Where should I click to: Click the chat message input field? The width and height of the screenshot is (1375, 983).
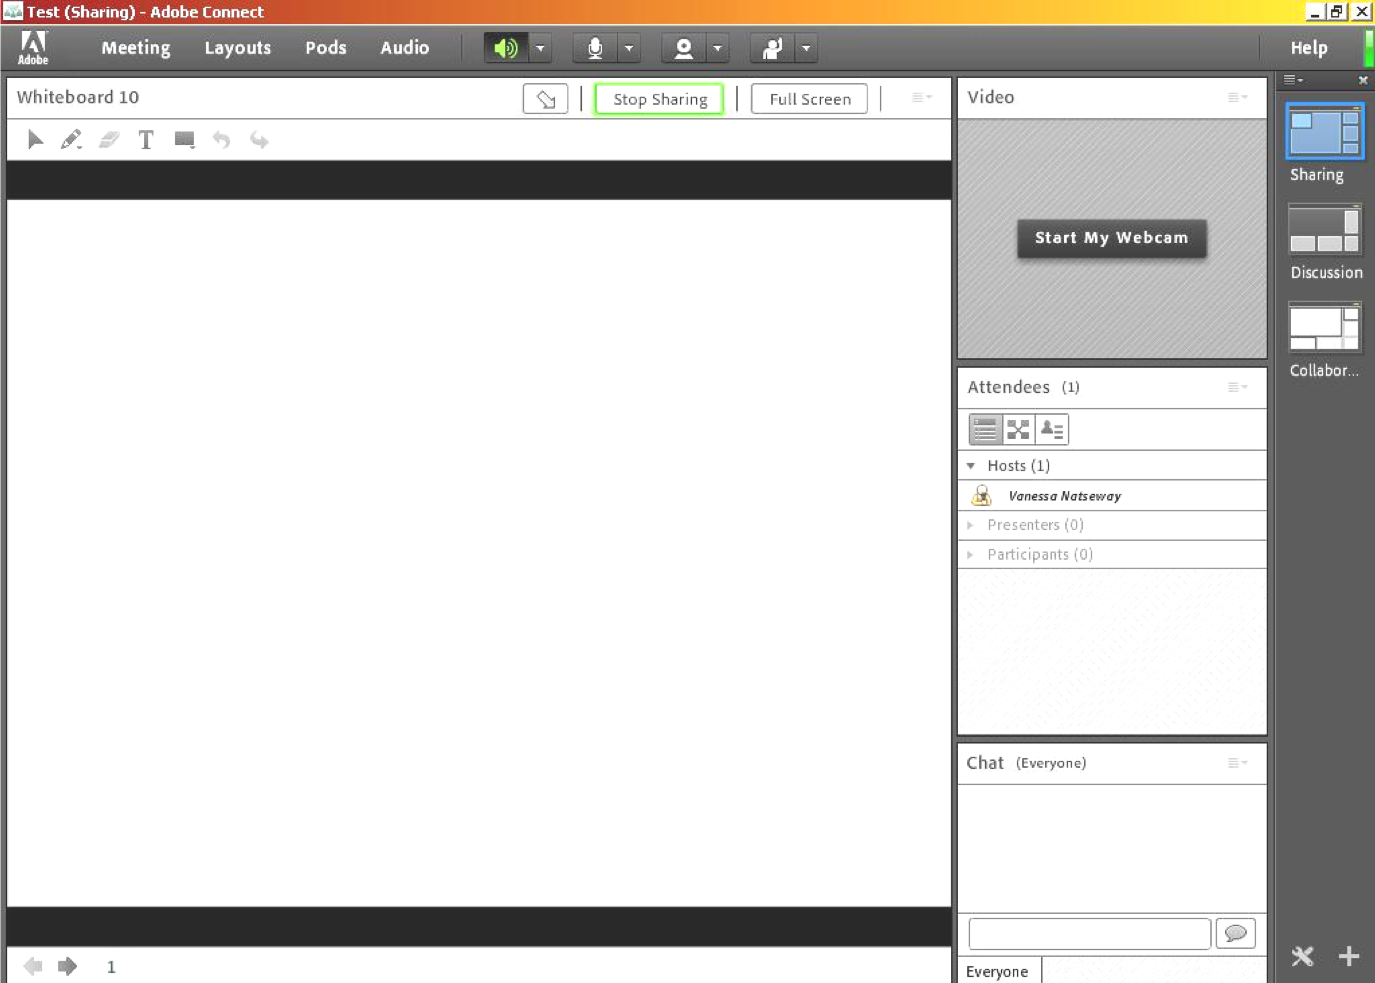click(1090, 934)
